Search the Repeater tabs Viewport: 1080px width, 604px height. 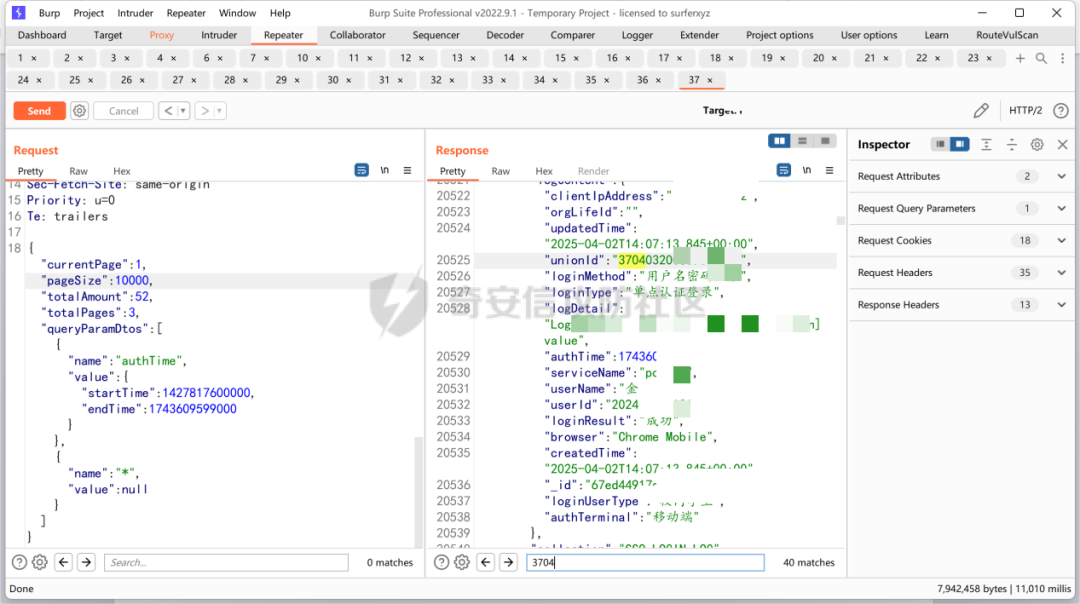[x=1041, y=59]
